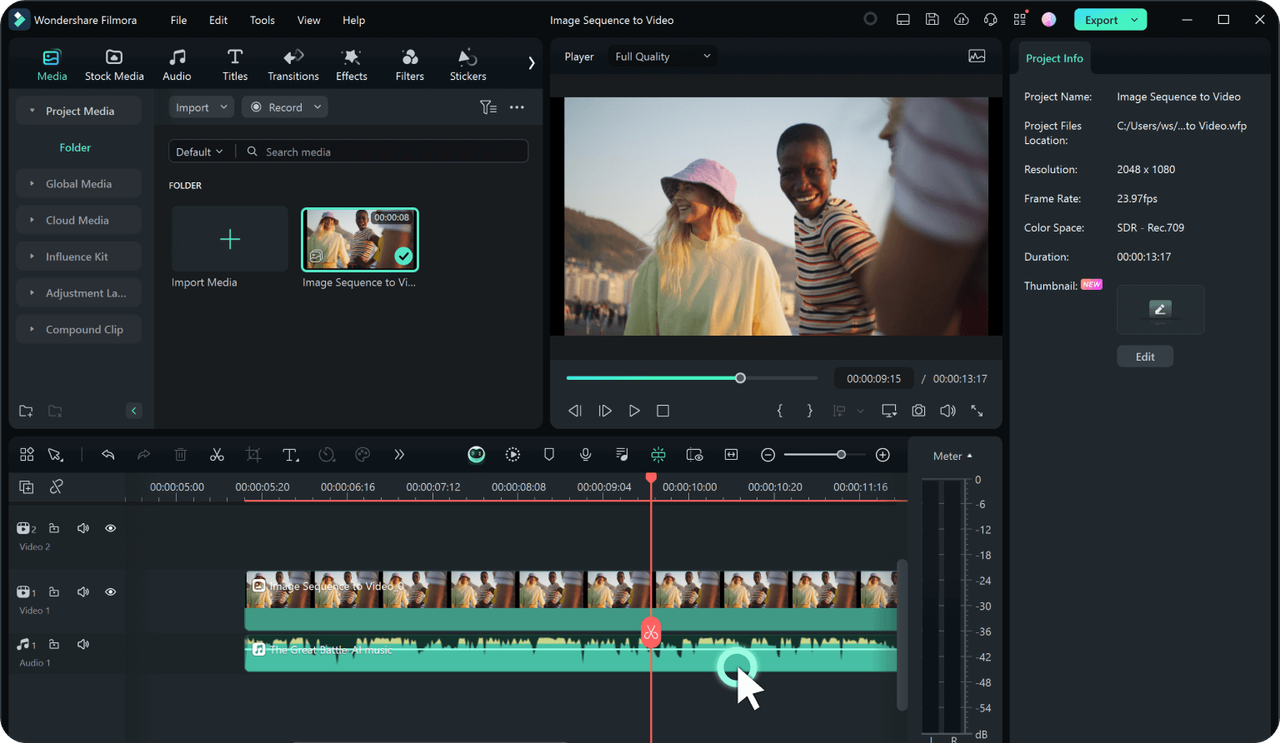The width and height of the screenshot is (1280, 743).
Task: Open the Text tool in timeline toolbar
Action: tap(290, 455)
